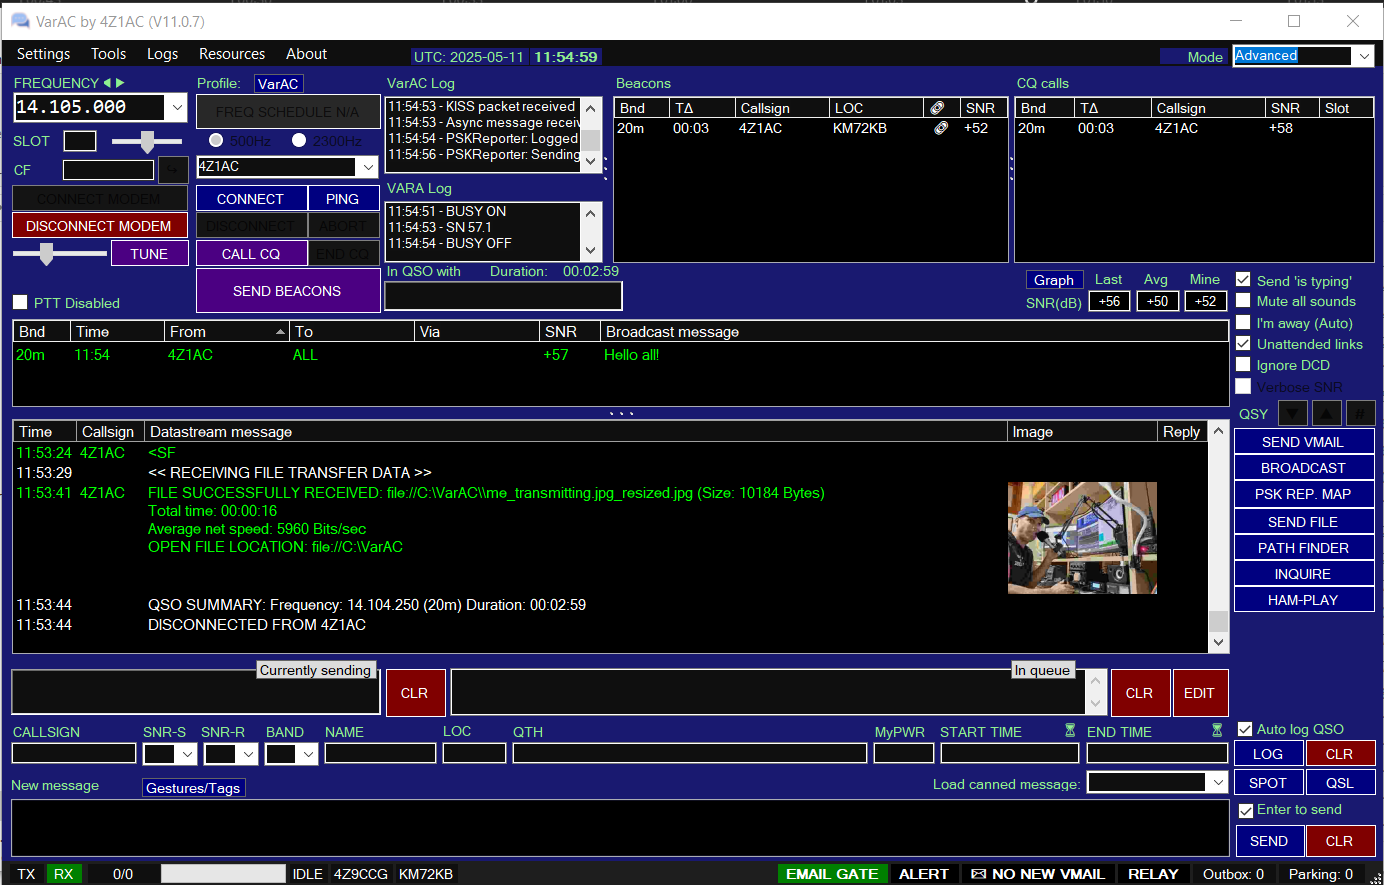This screenshot has height=885, width=1384.
Task: Toggle the PTT Disabled checkbox
Action: [20, 302]
